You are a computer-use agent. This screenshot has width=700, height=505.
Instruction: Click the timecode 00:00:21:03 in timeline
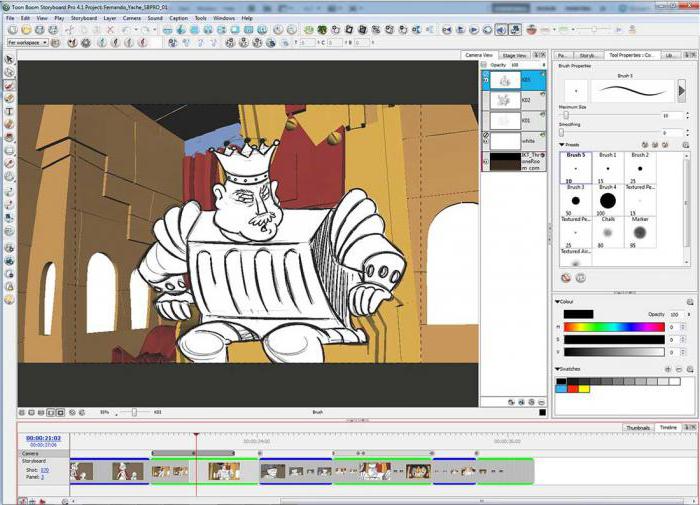pyautogui.click(x=43, y=438)
